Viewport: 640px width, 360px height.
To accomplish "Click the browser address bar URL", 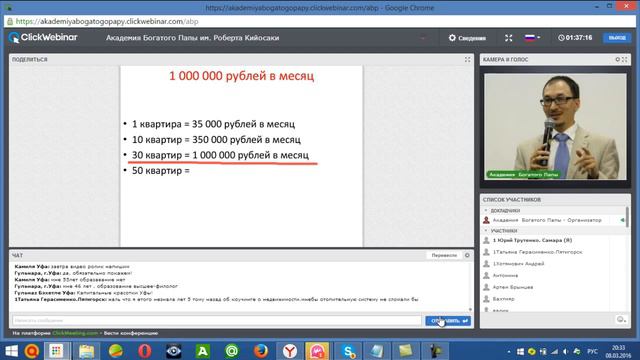I will click(x=107, y=21).
